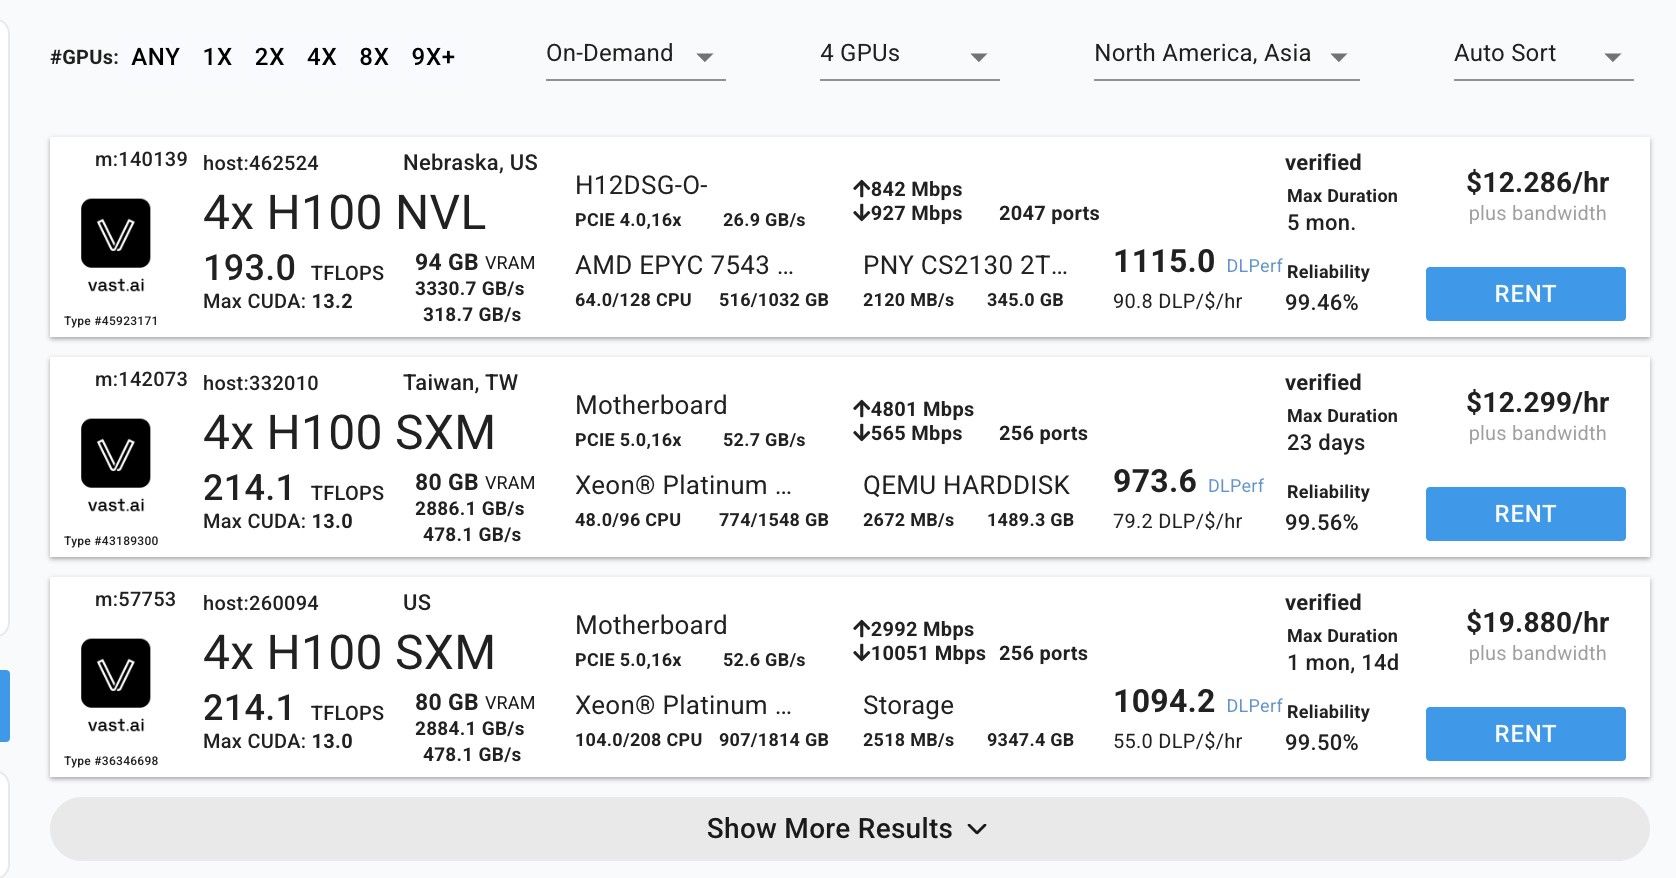Open the North America, Asia region dropdown
This screenshot has width=1676, height=878.
[1226, 55]
